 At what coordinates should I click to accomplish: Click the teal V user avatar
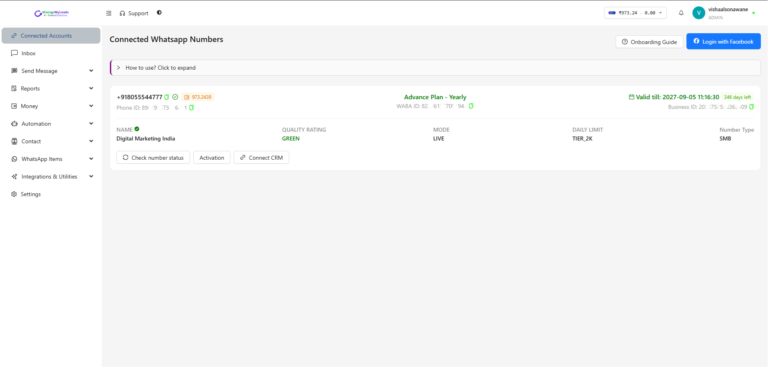click(x=698, y=13)
